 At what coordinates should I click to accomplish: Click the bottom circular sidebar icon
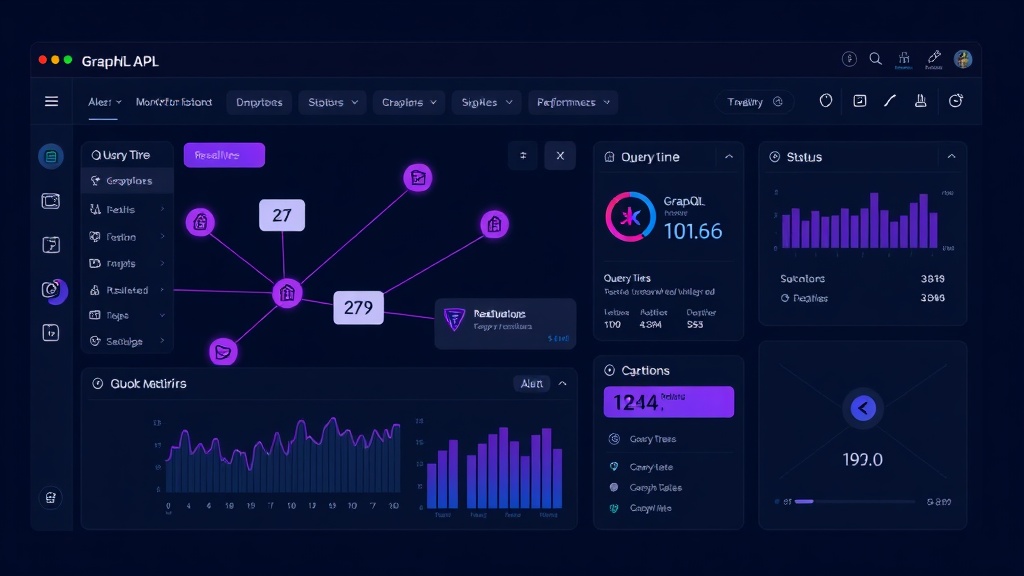tap(51, 498)
